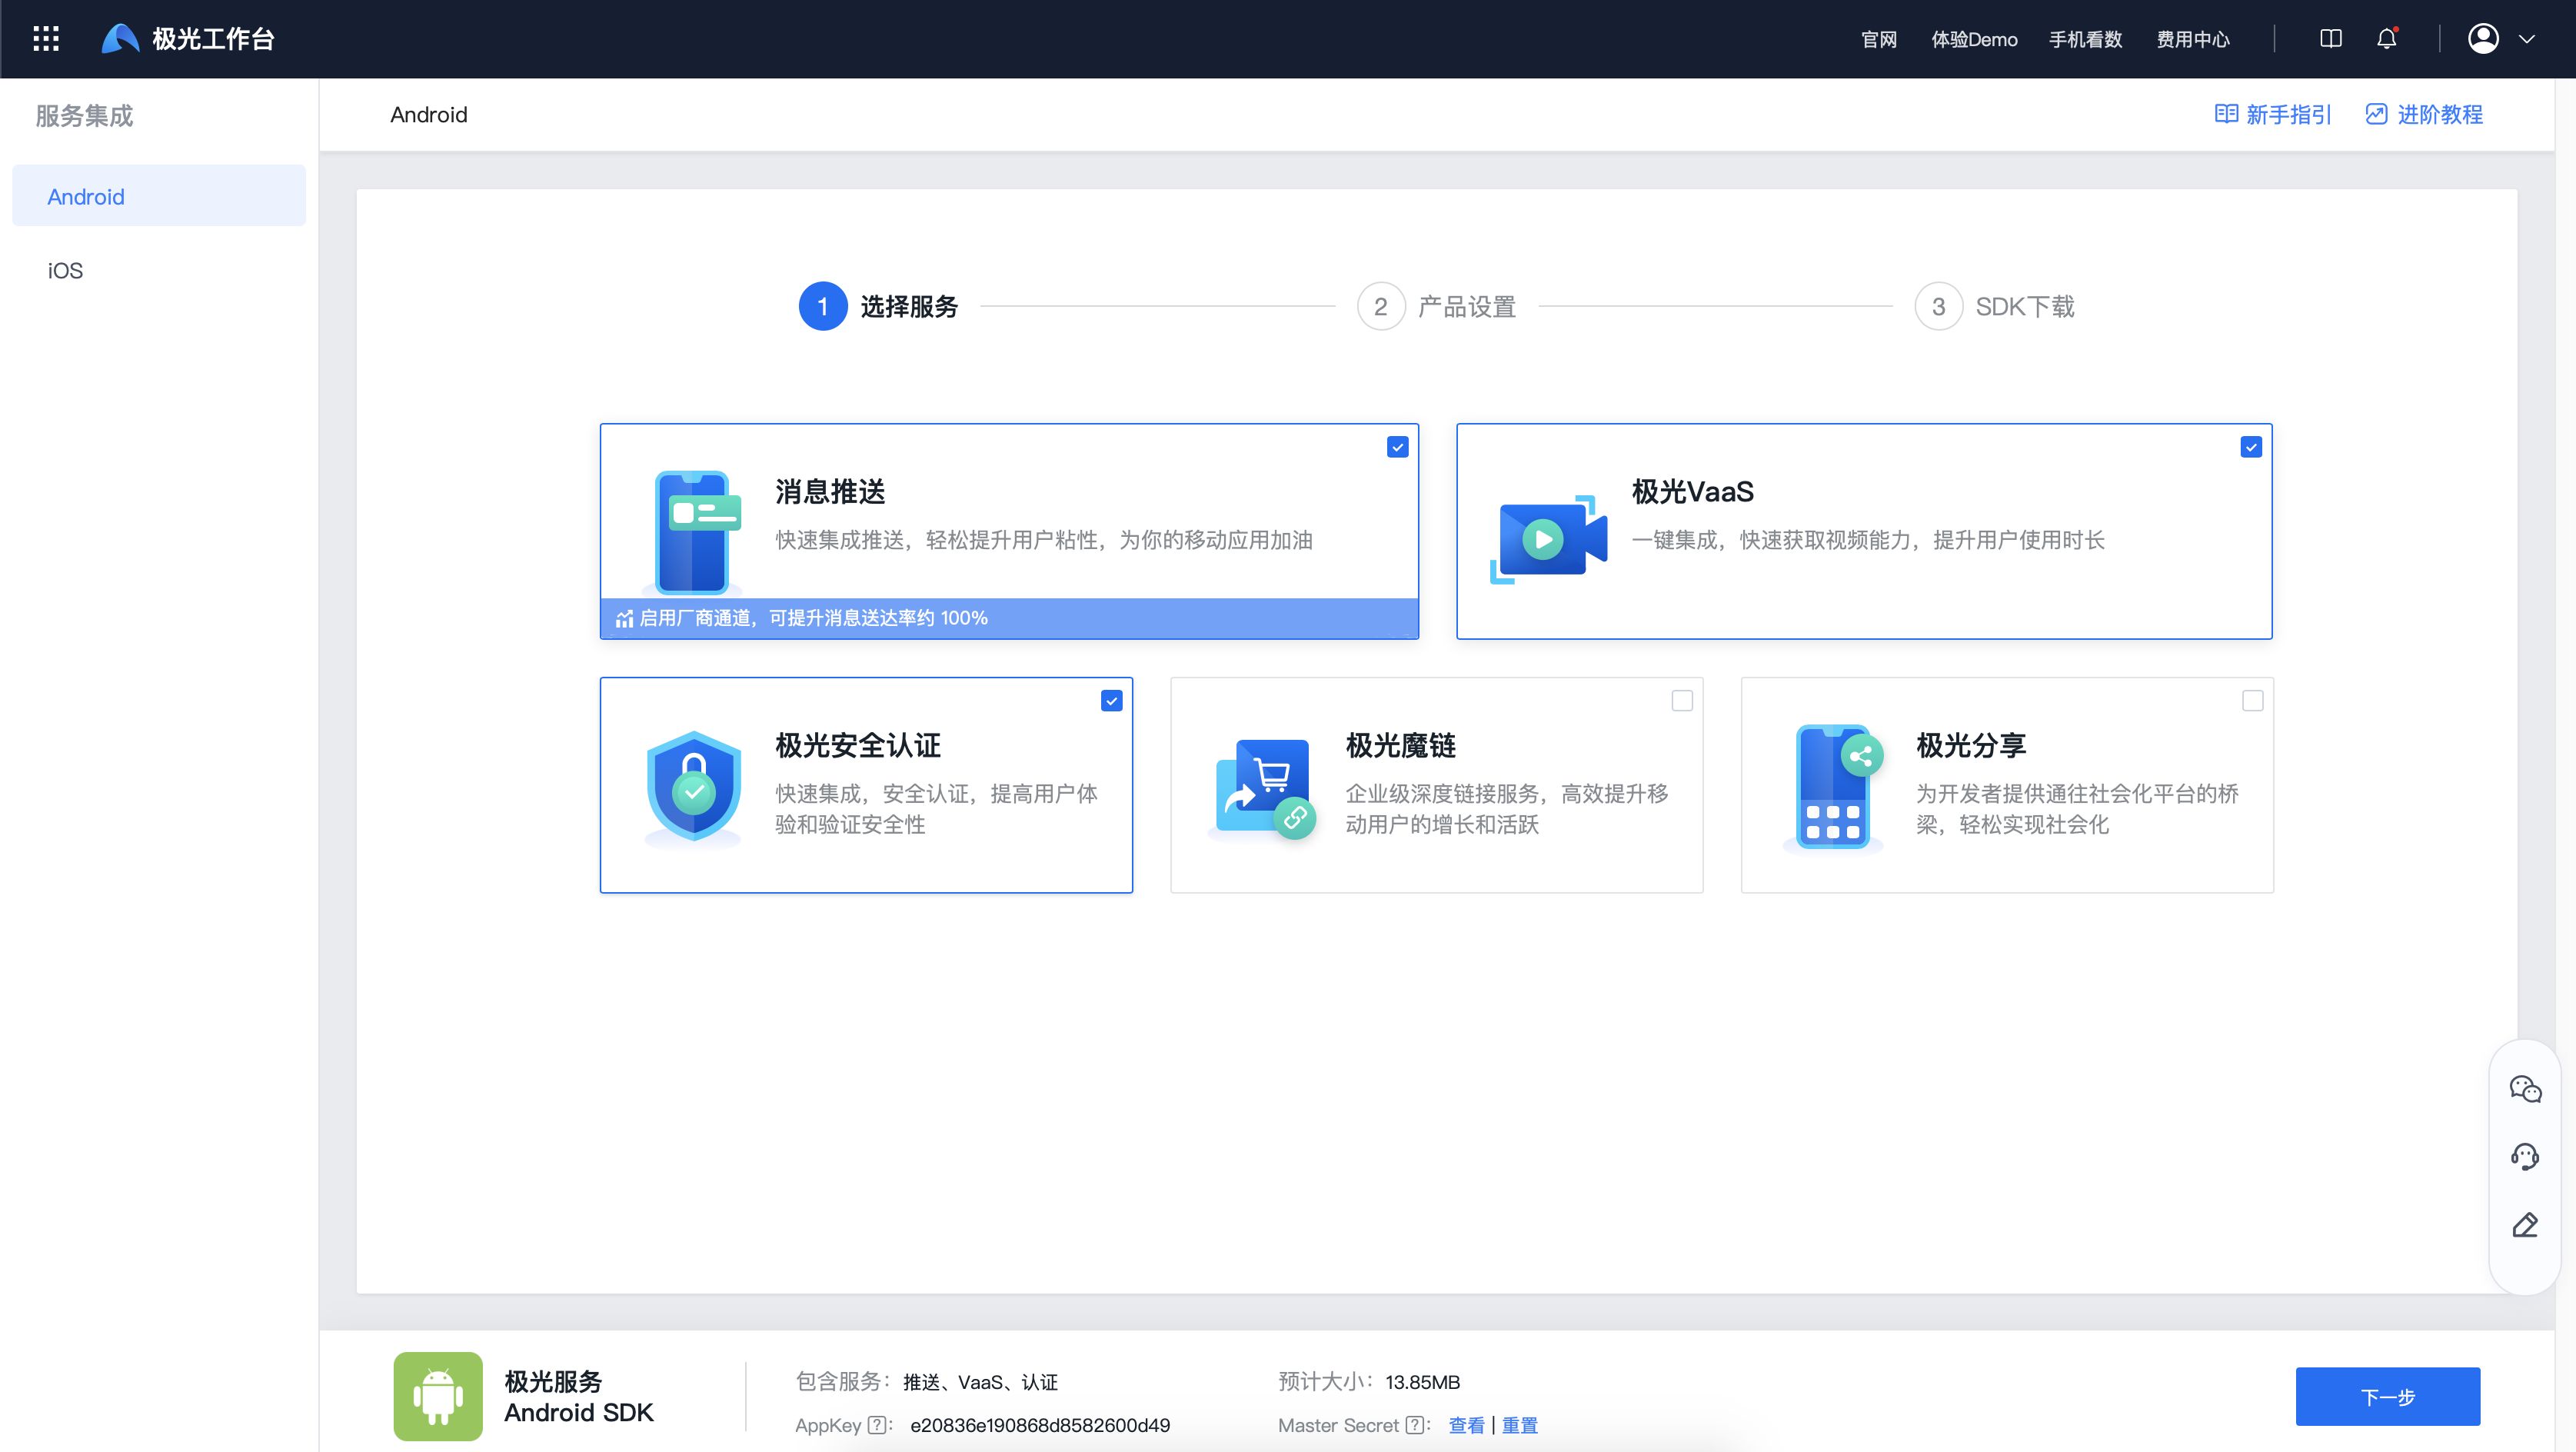Click the vendor channel banner 启用厂商通道
Viewport: 2576px width, 1452px height.
coord(1009,618)
